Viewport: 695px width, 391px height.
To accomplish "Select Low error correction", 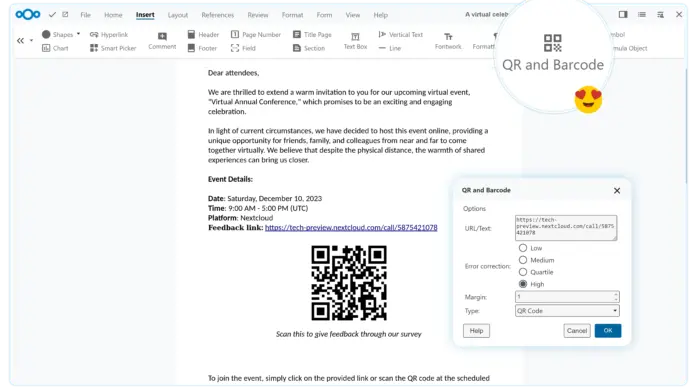I will pos(523,248).
